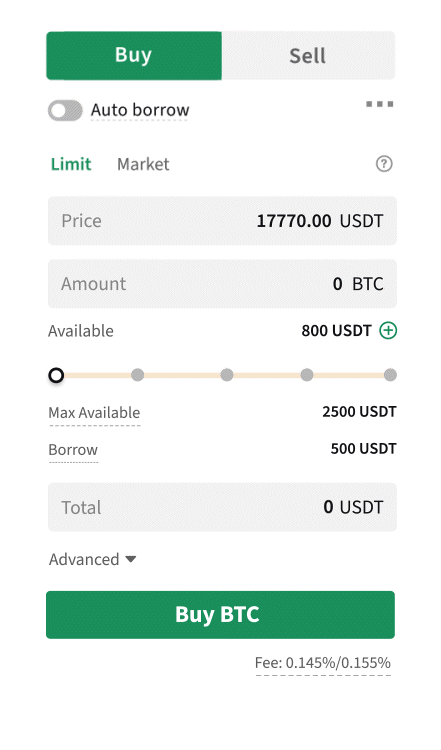Viewport: 441px width, 750px height.
Task: Open the three-dot more options menu
Action: click(x=379, y=104)
